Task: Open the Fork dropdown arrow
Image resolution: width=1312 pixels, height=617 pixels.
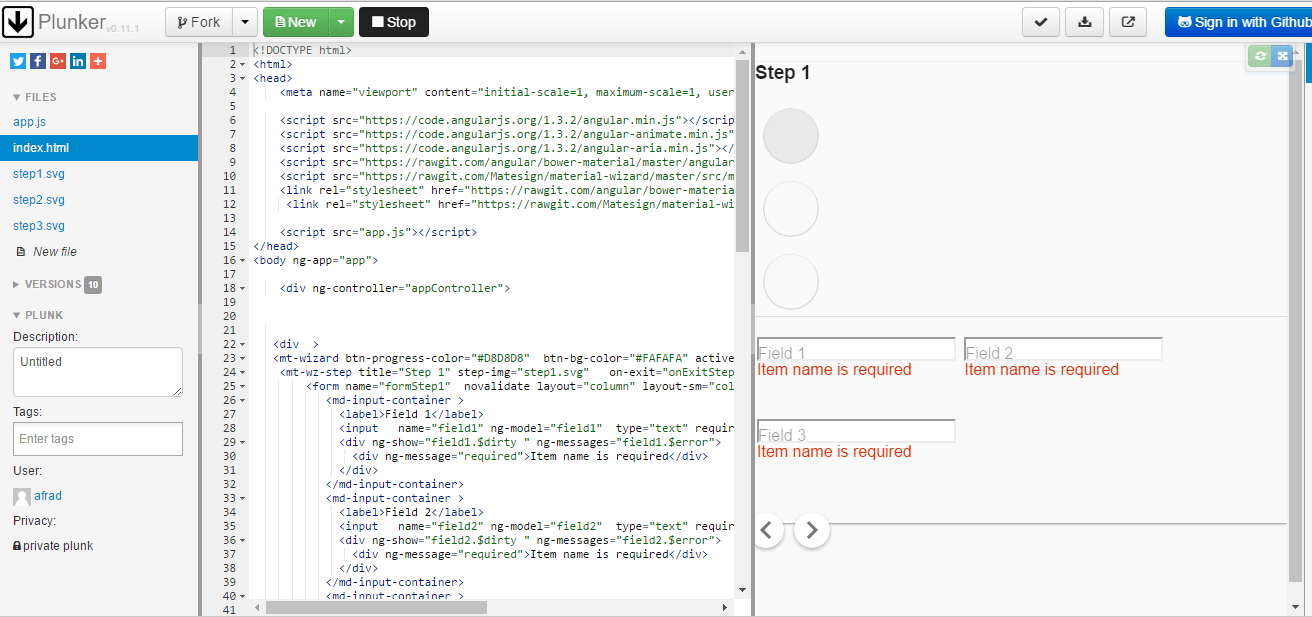Action: point(245,22)
